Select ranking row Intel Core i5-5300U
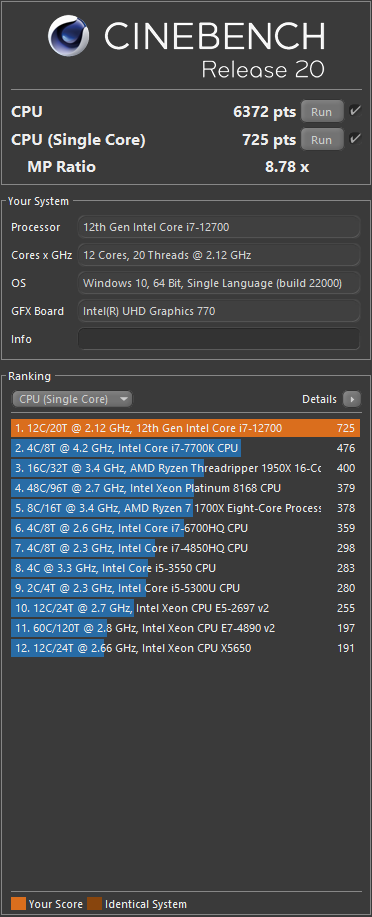372x917 pixels. coord(185,588)
